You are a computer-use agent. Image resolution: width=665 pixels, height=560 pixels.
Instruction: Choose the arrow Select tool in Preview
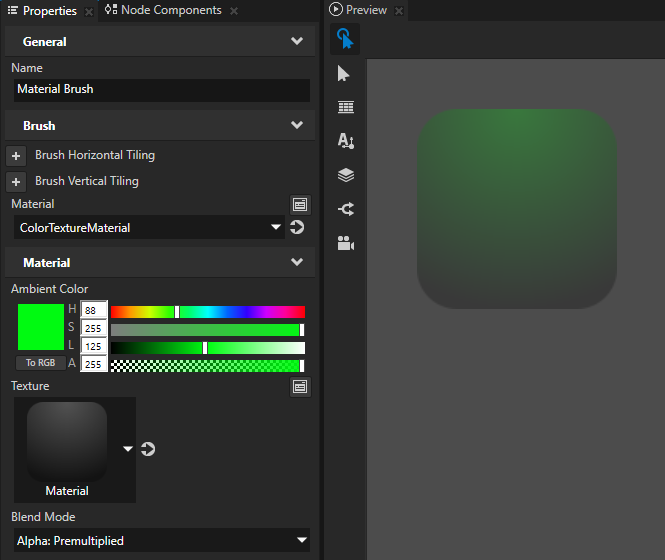(345, 74)
